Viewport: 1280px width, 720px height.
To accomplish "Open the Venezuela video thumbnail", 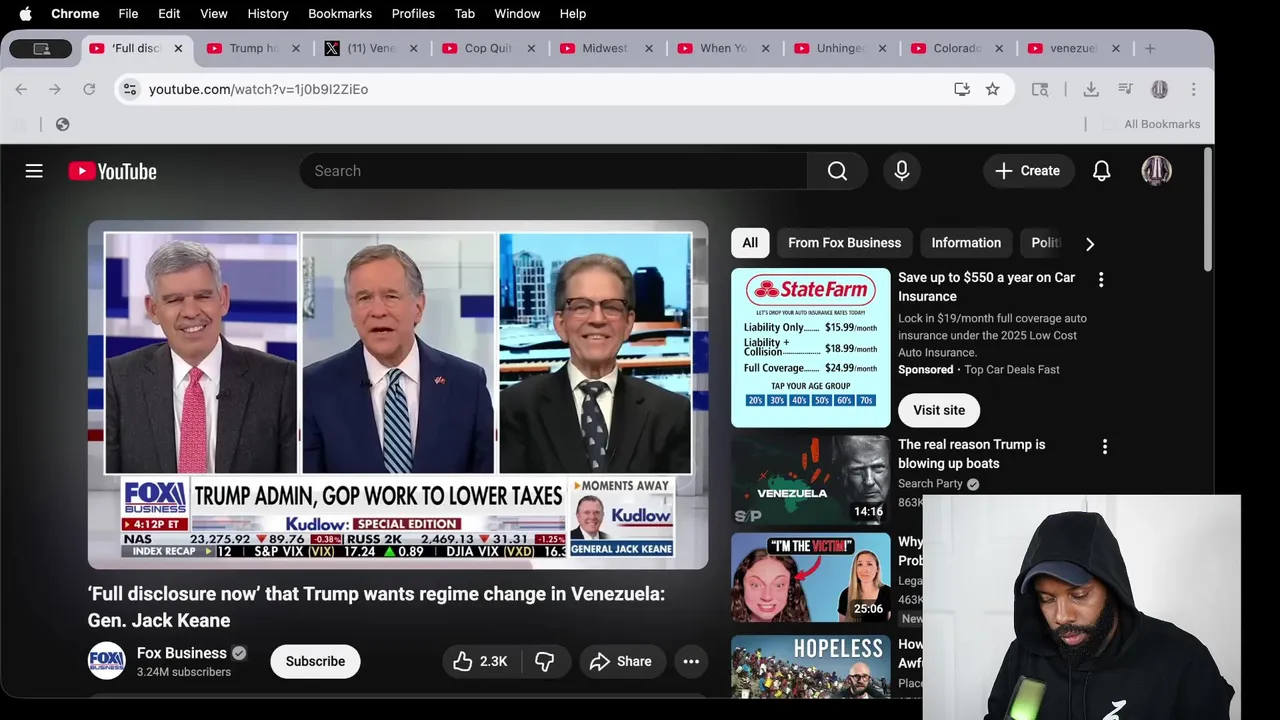I will pyautogui.click(x=810, y=480).
